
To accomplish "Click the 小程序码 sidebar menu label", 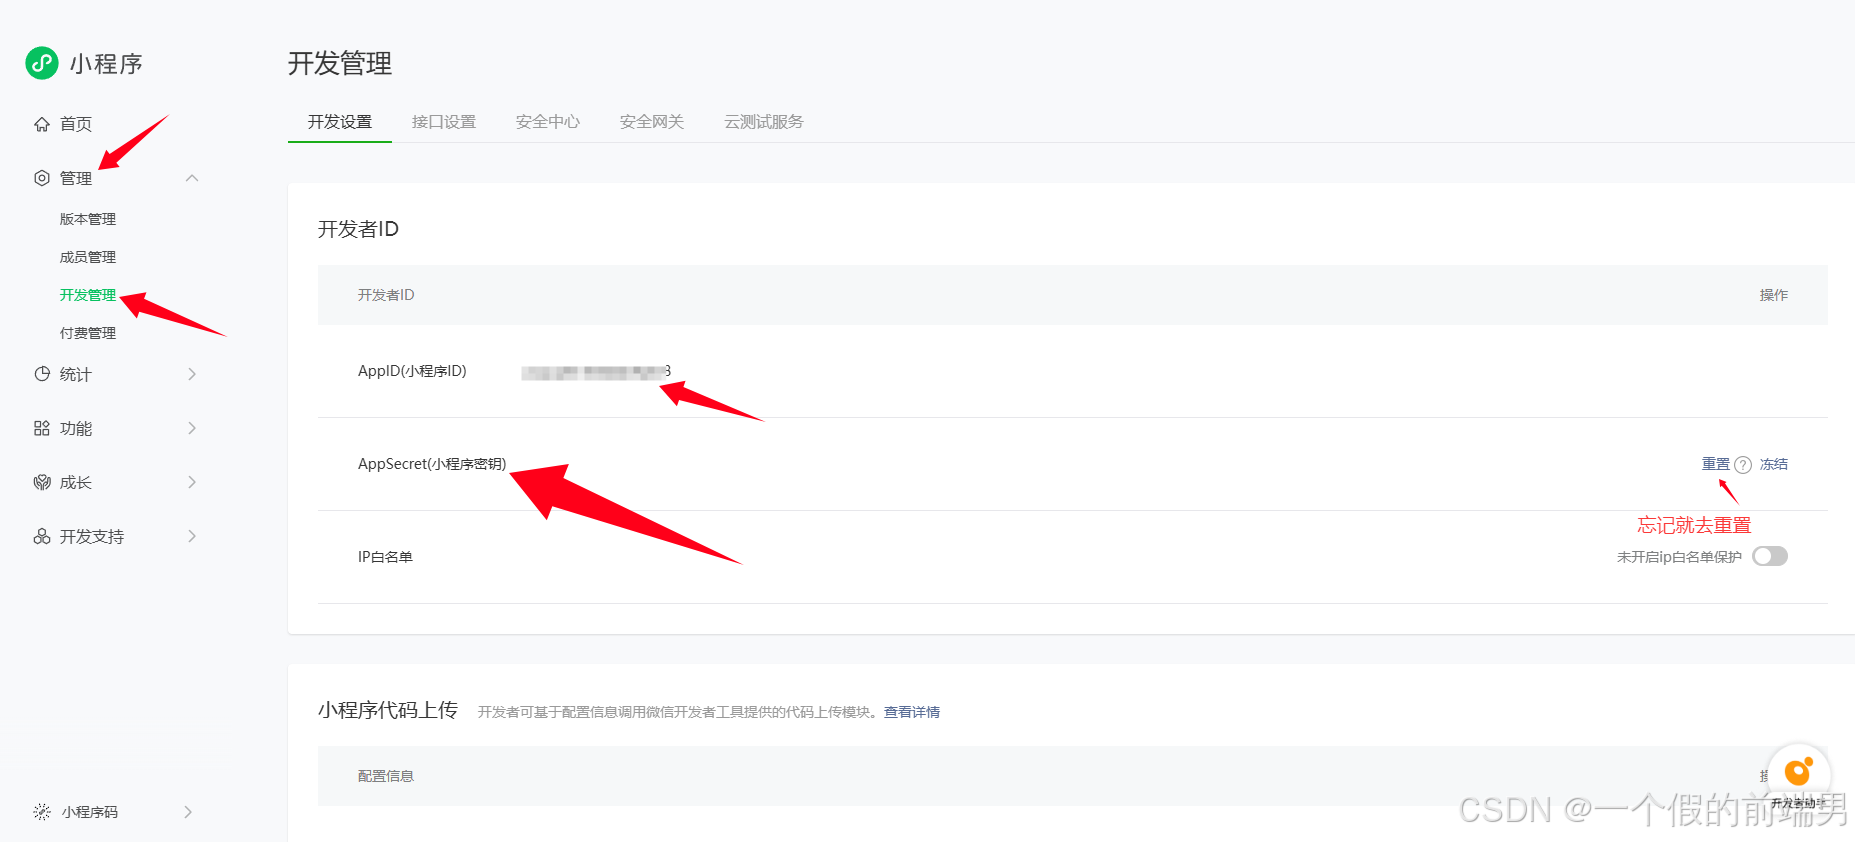I will pyautogui.click(x=90, y=812).
